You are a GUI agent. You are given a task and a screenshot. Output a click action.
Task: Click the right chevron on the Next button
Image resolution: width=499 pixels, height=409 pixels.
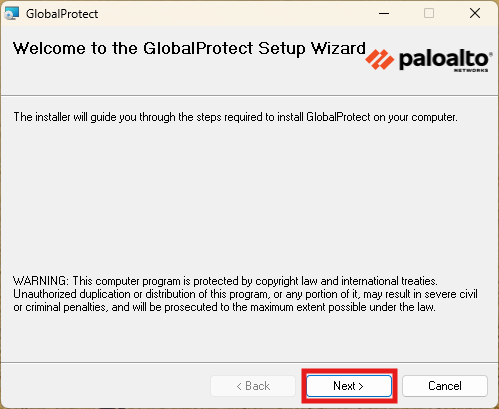click(361, 386)
